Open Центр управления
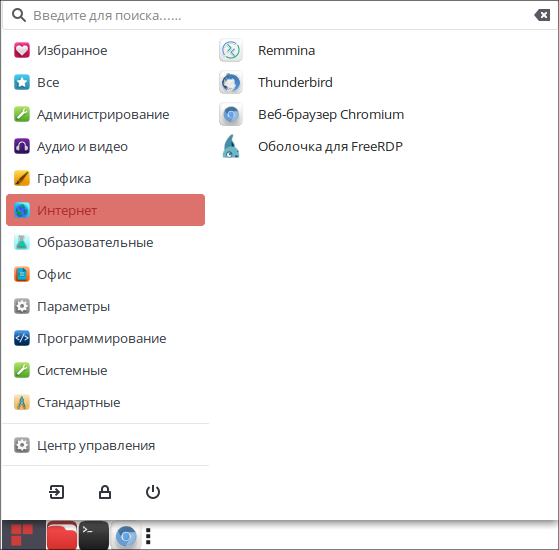Viewport: 559px width, 550px height. [x=106, y=445]
